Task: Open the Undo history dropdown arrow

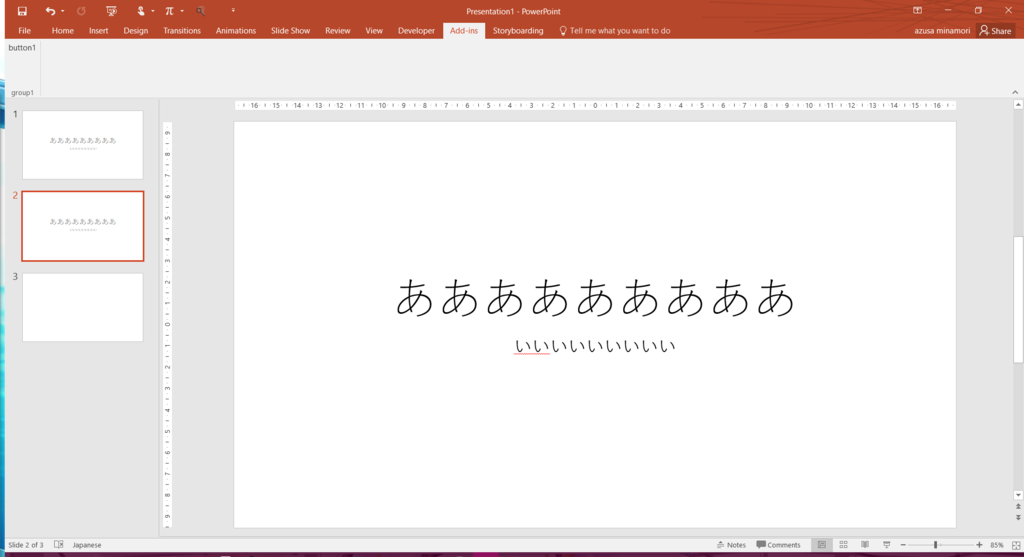Action: 63,11
